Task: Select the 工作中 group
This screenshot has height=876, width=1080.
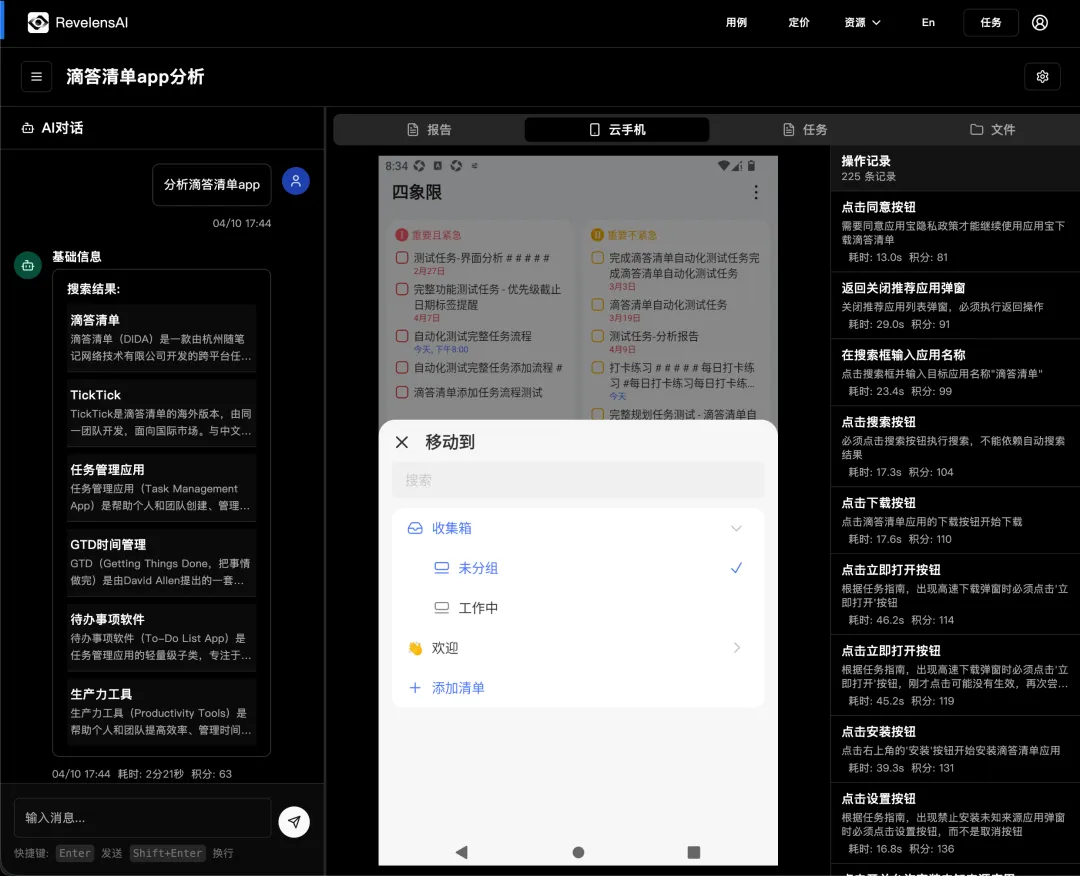Action: click(578, 608)
